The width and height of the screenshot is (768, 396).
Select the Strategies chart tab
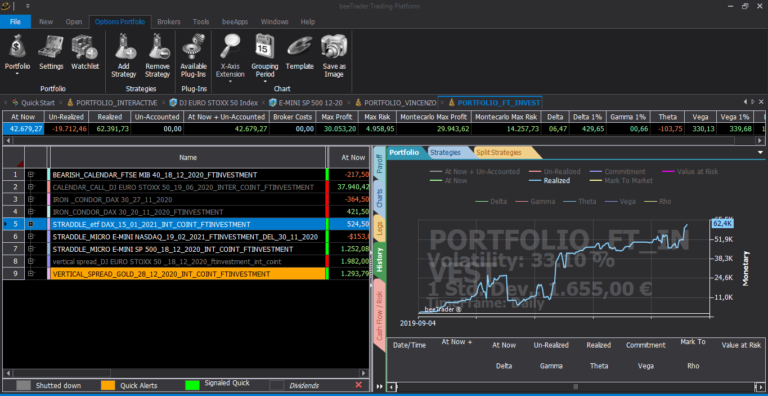445,152
